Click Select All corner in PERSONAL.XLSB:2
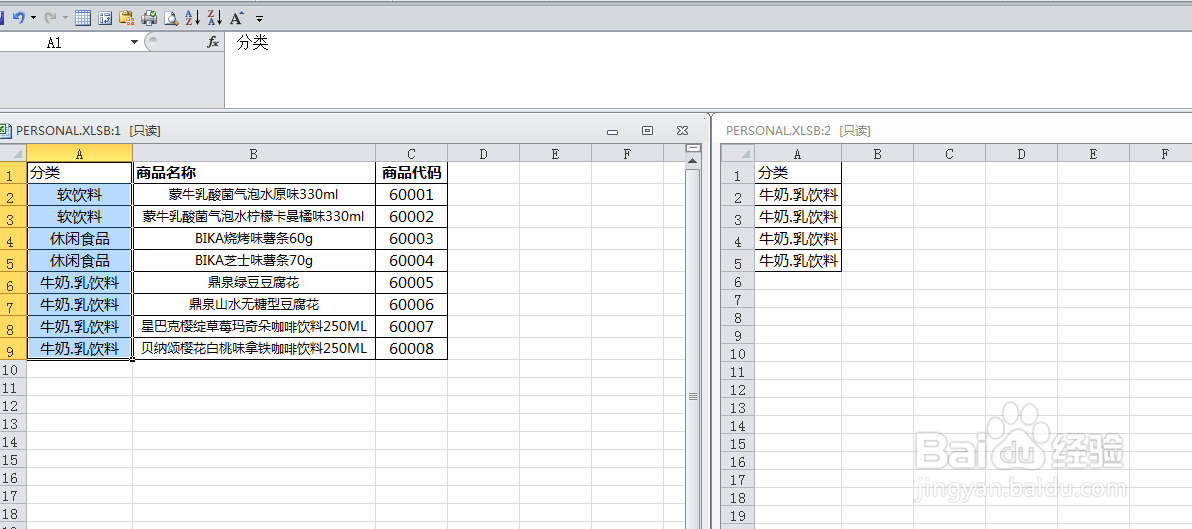This screenshot has width=1192, height=529. tap(737, 154)
